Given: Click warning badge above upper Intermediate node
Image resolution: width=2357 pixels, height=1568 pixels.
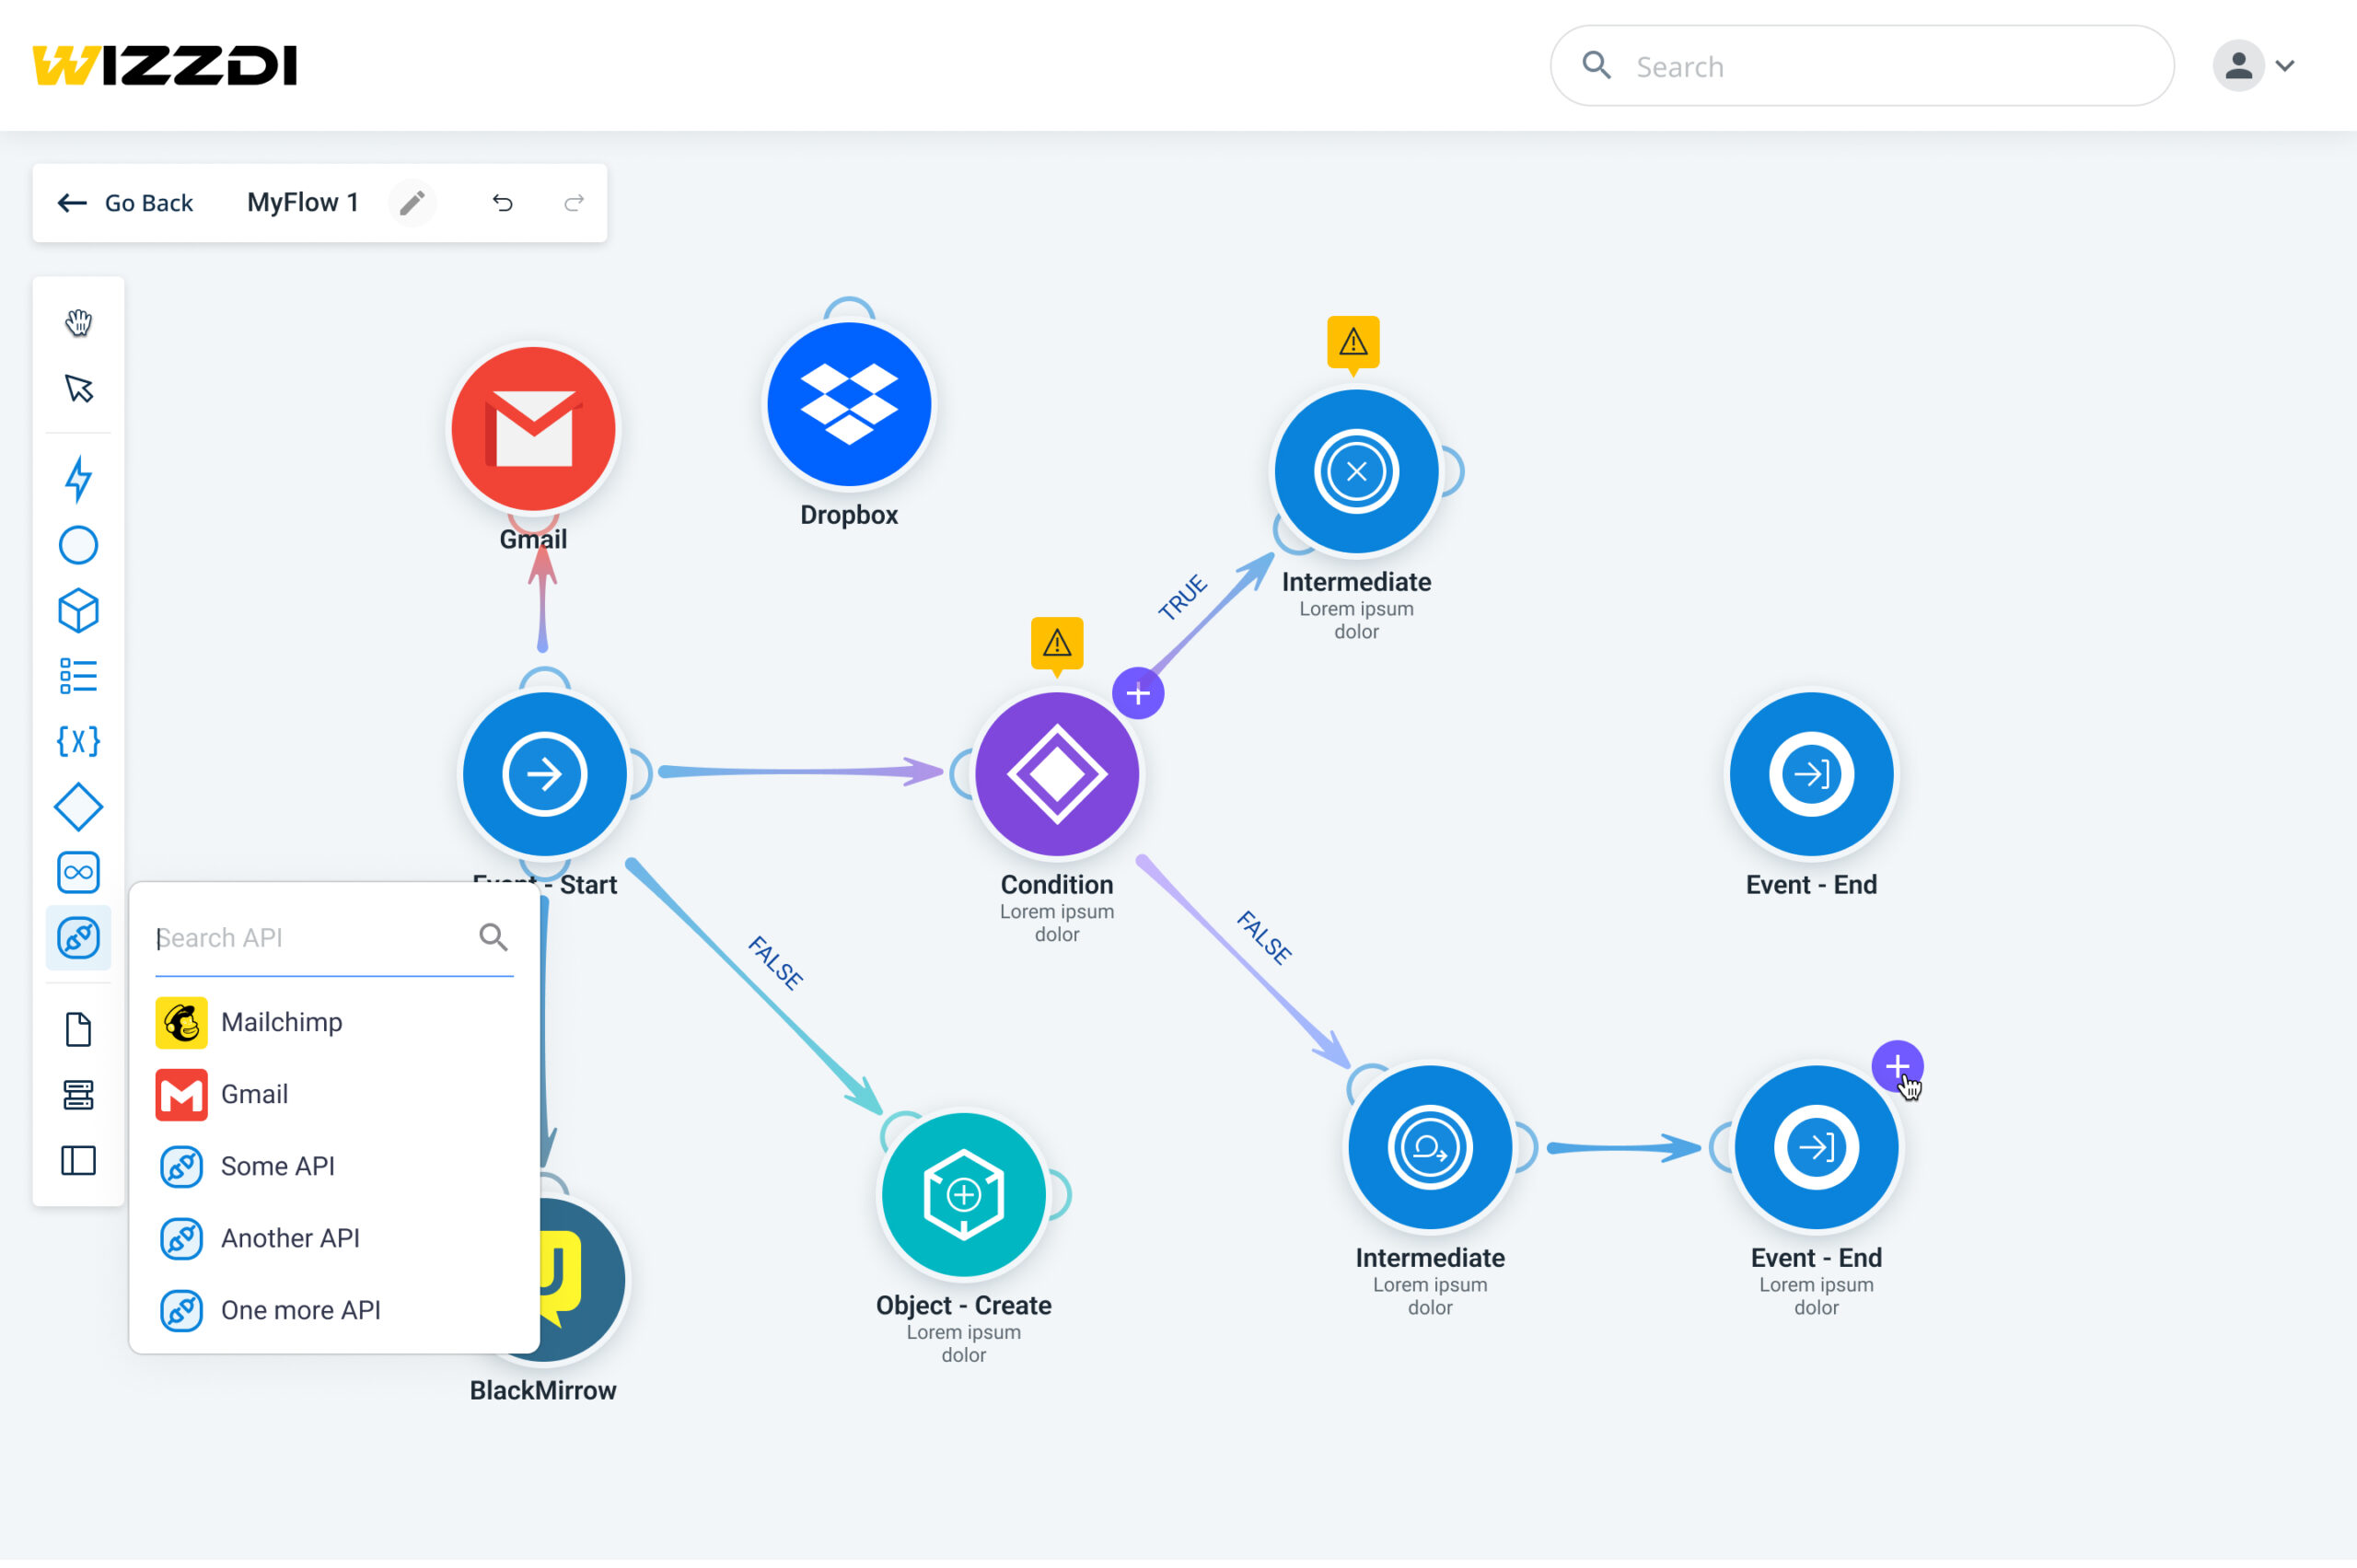Looking at the screenshot, I should (1353, 344).
